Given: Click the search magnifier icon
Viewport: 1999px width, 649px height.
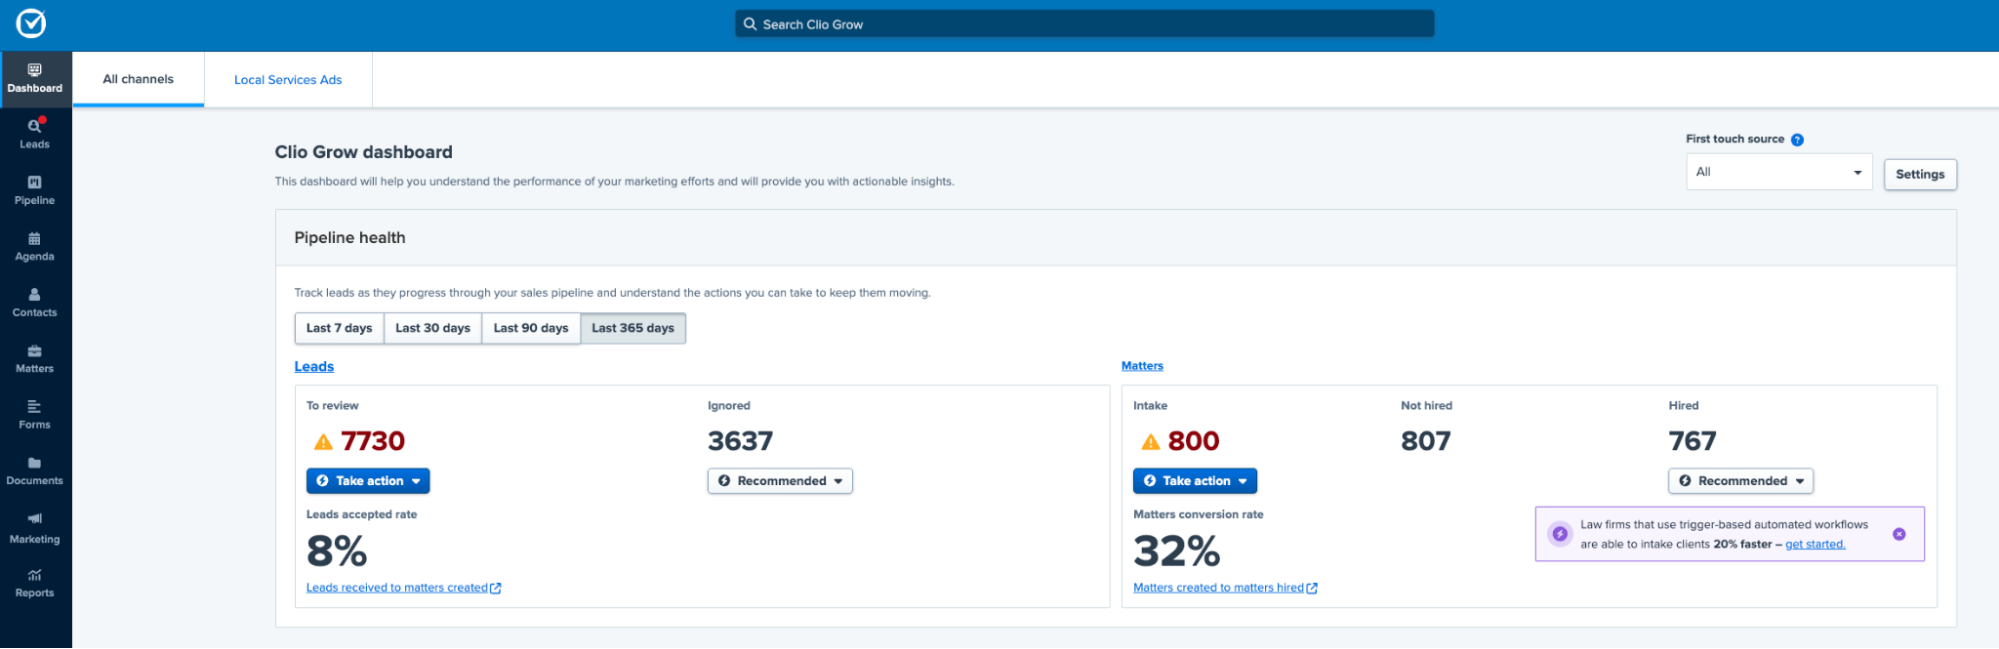Looking at the screenshot, I should point(750,24).
